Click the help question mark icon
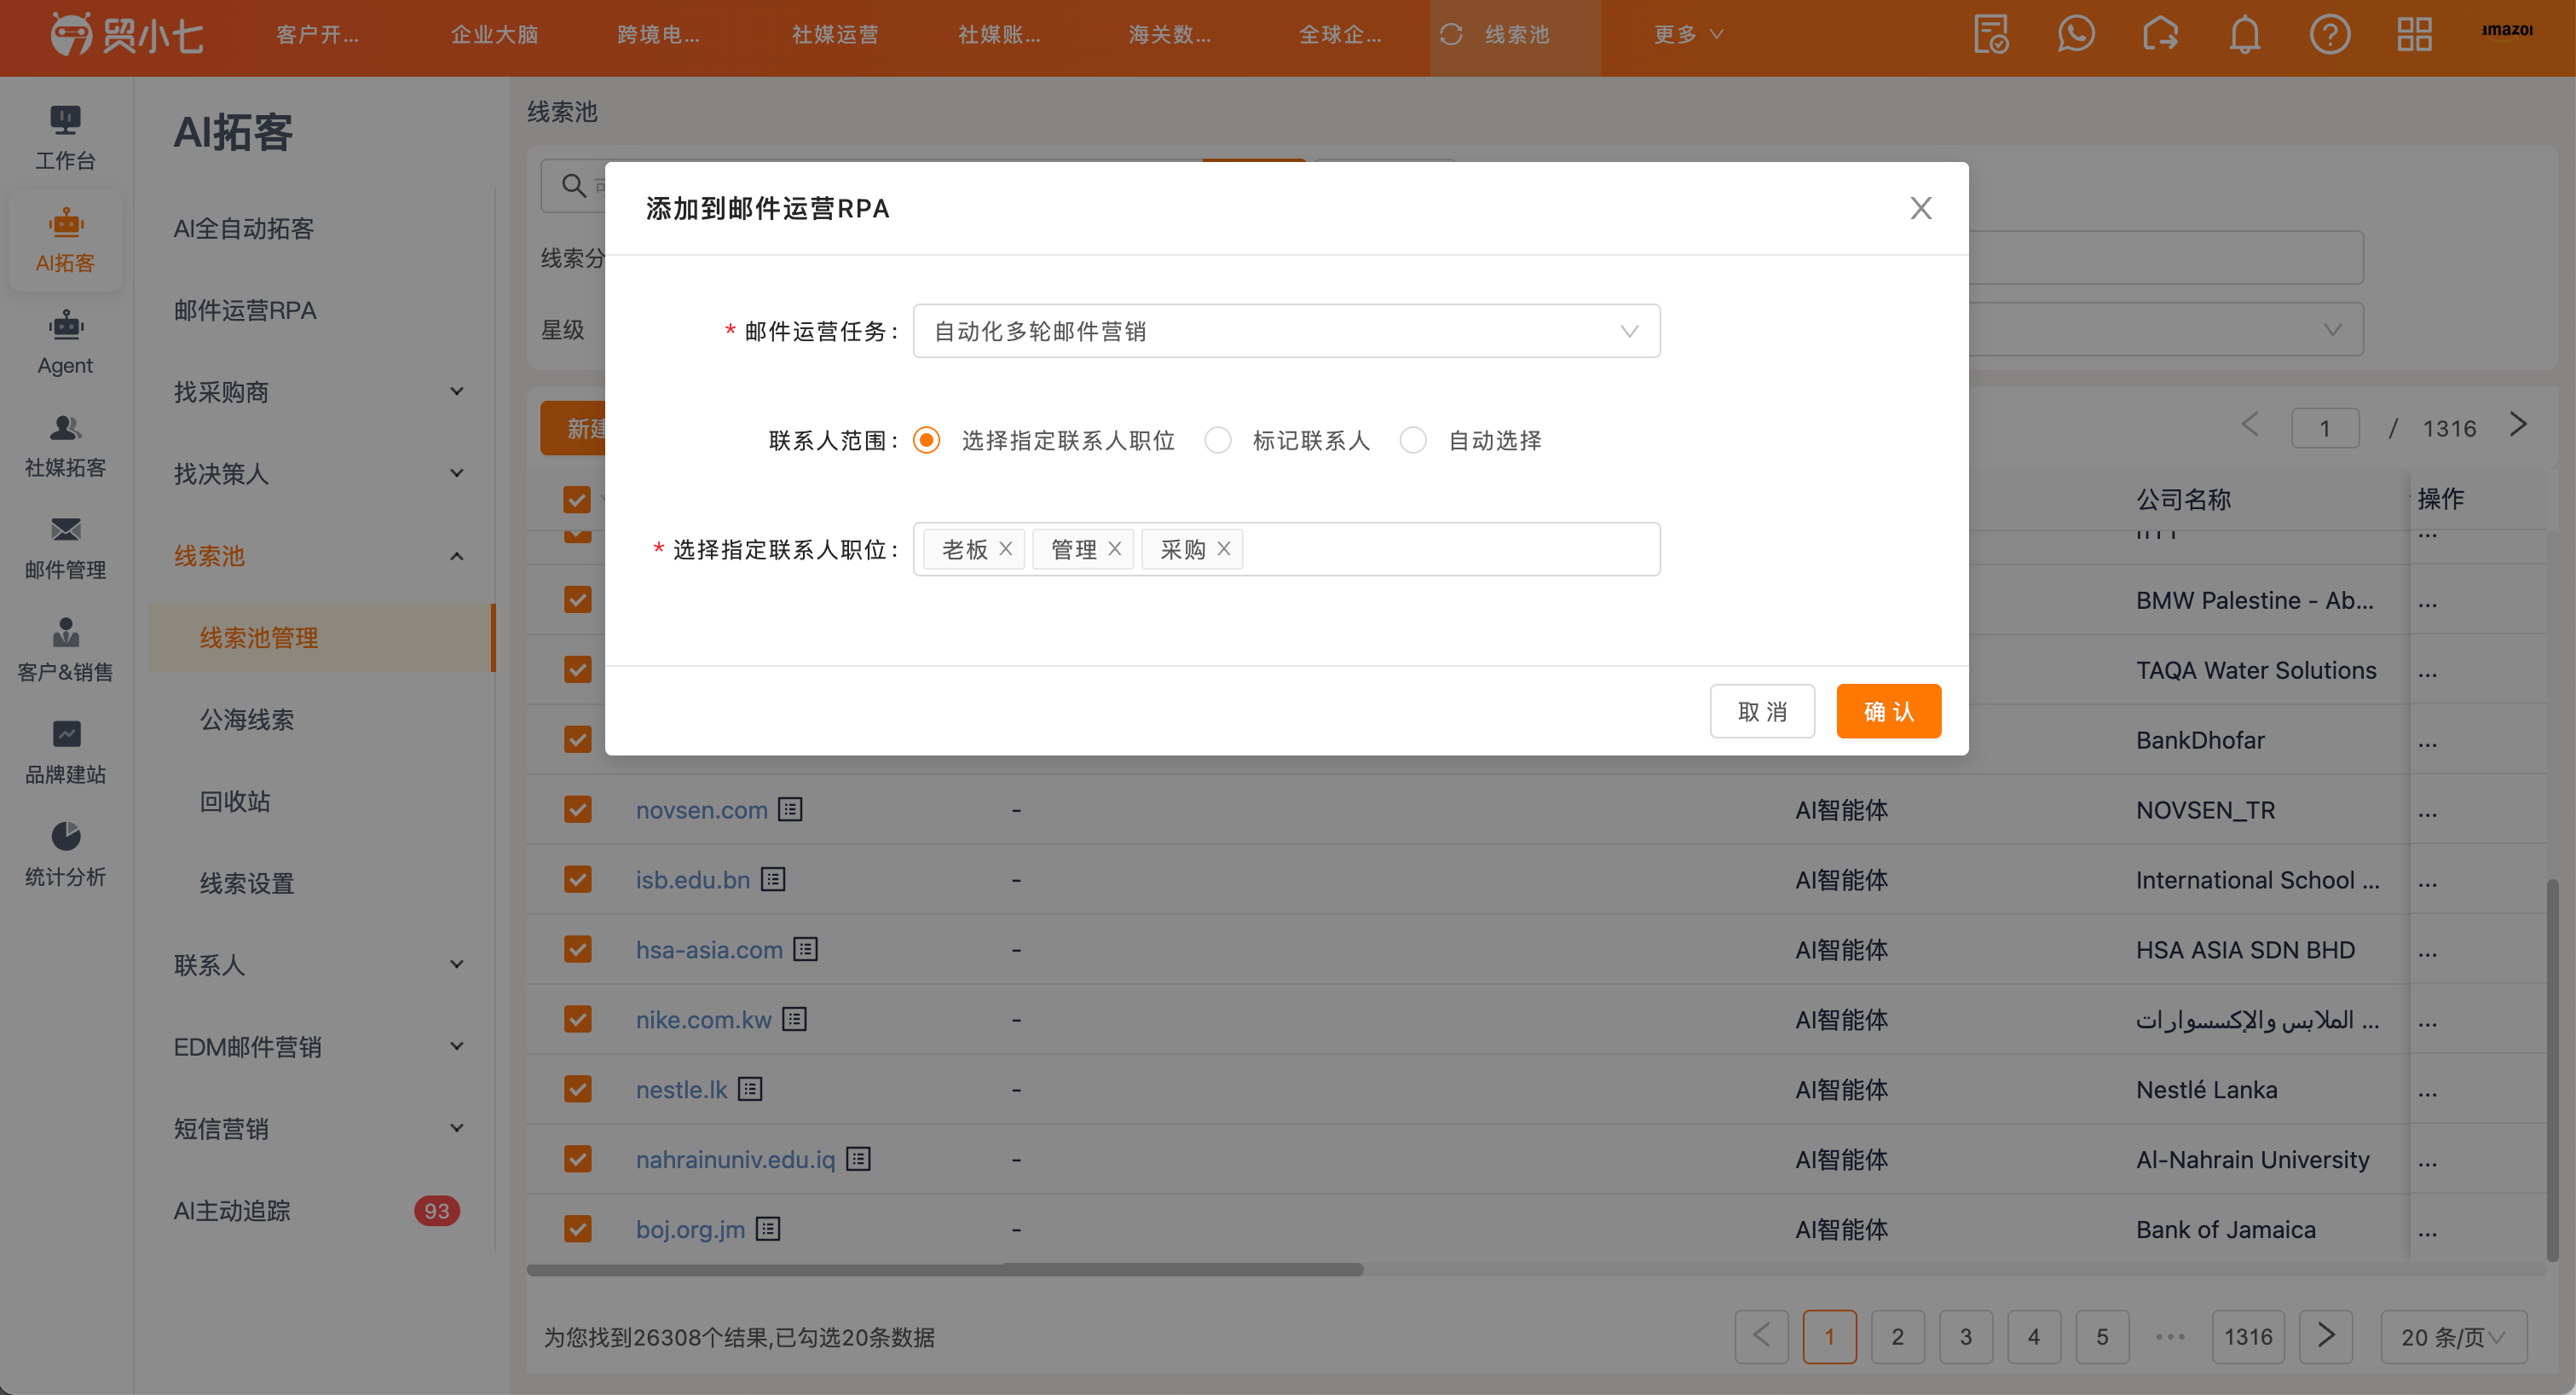The height and width of the screenshot is (1395, 2576). click(x=2330, y=34)
